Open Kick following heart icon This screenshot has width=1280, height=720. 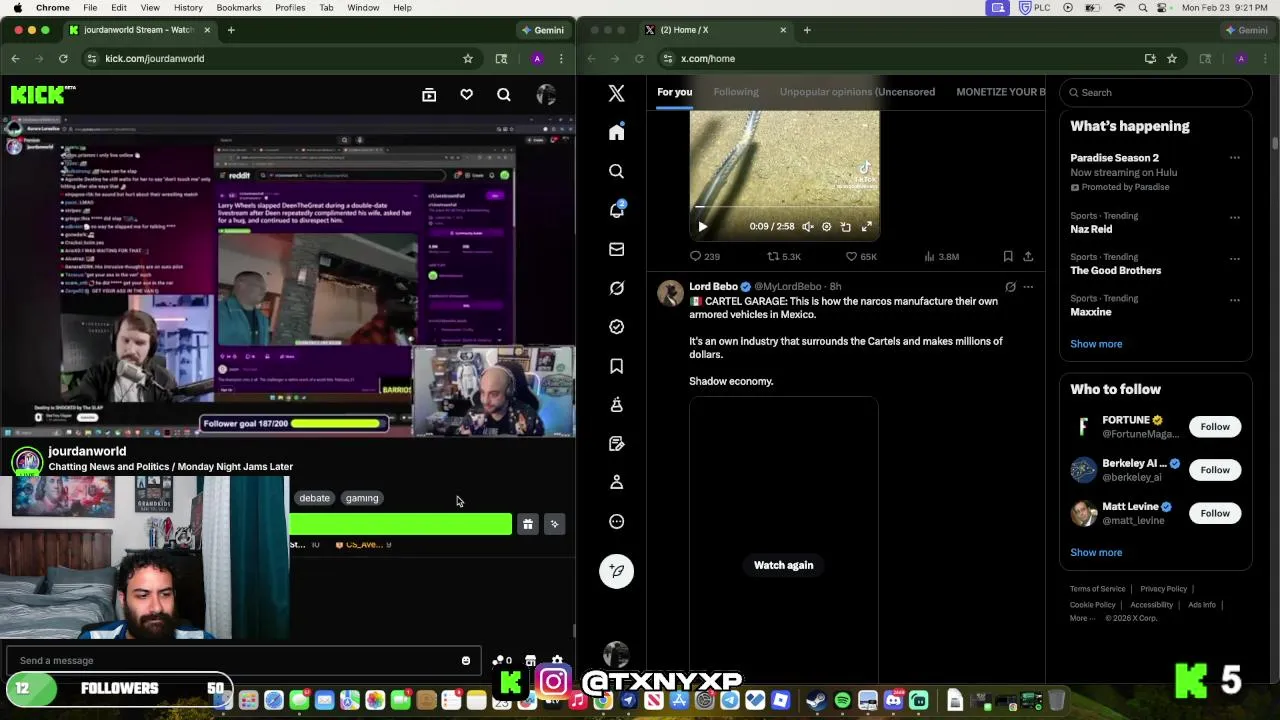[x=466, y=95]
